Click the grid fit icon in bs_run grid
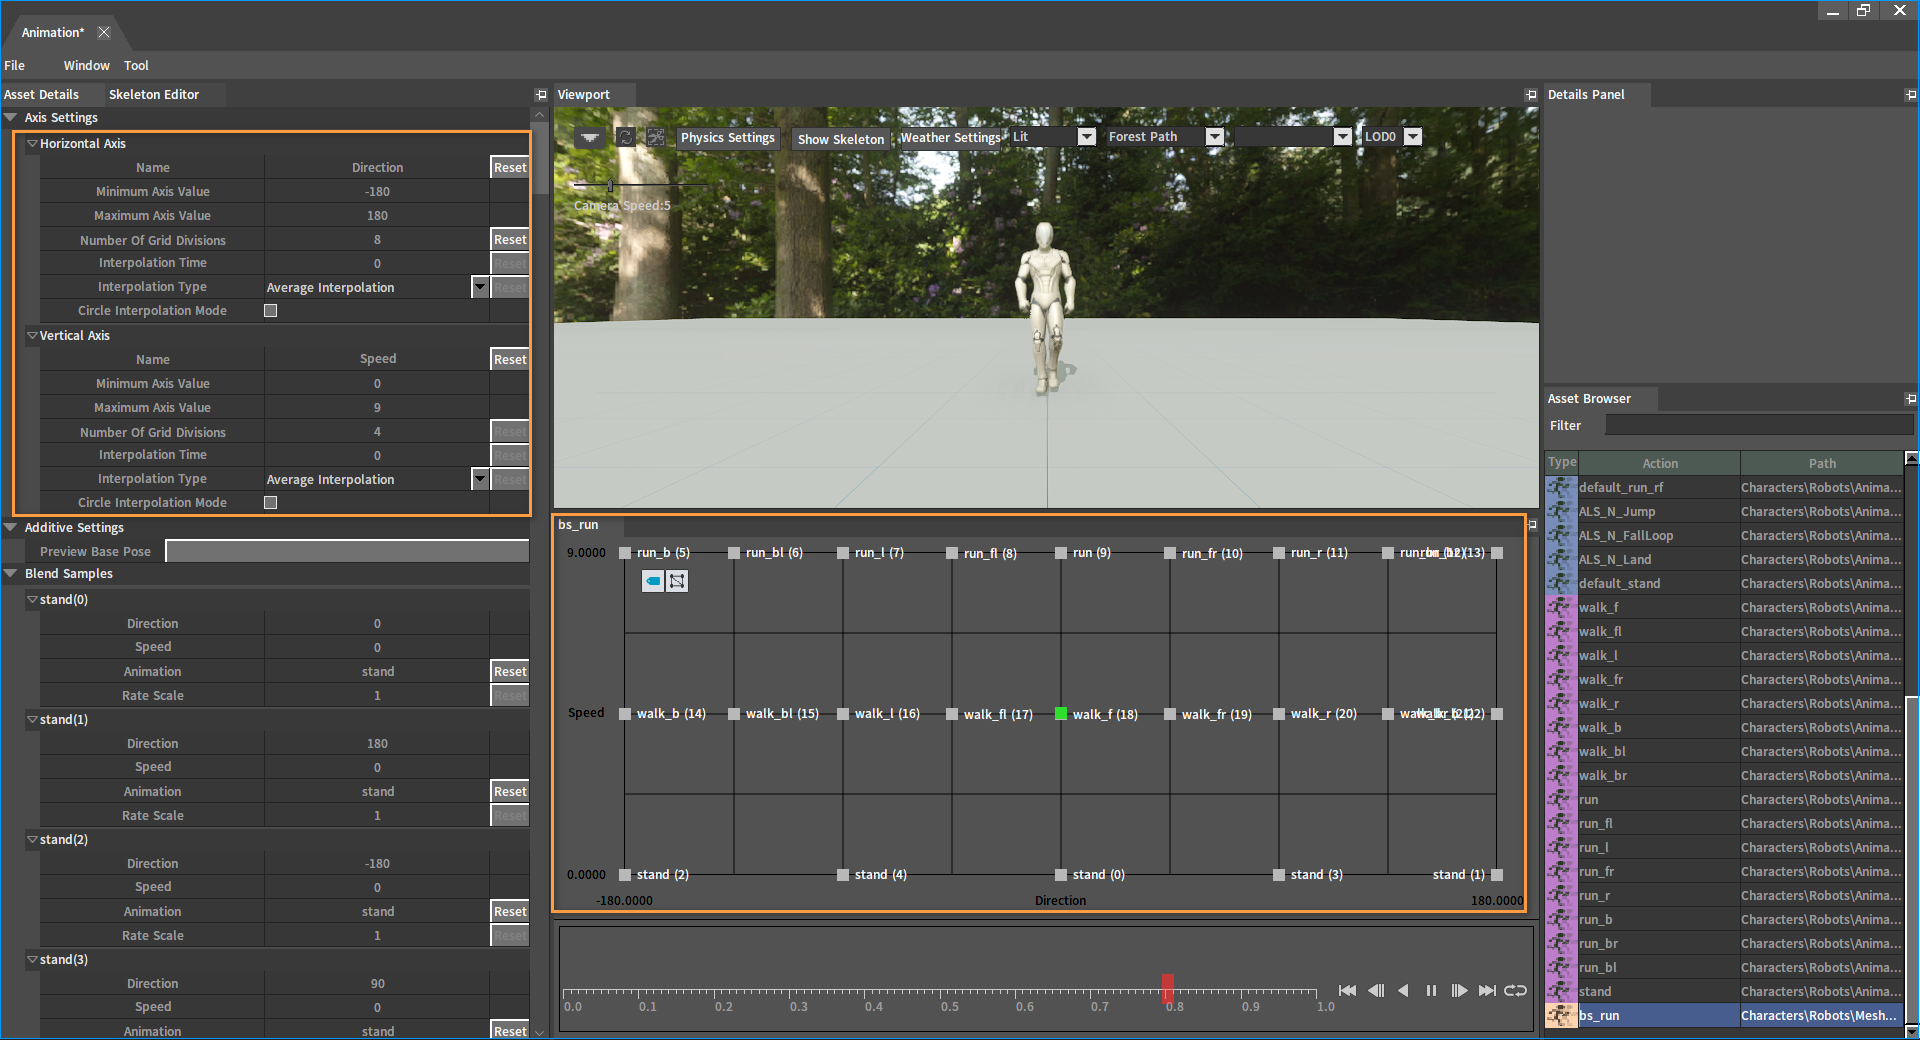 click(x=677, y=581)
